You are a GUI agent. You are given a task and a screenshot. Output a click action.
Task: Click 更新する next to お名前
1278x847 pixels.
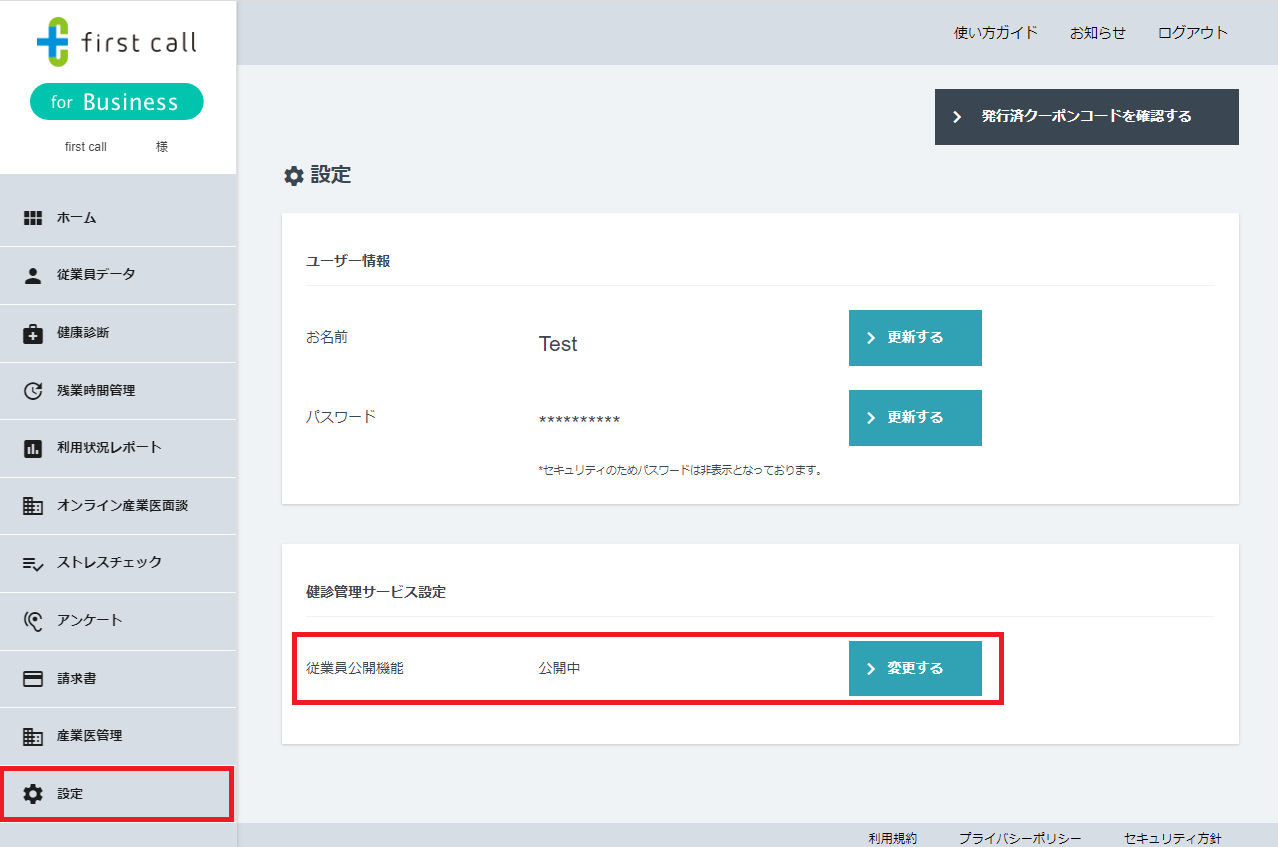click(x=914, y=337)
